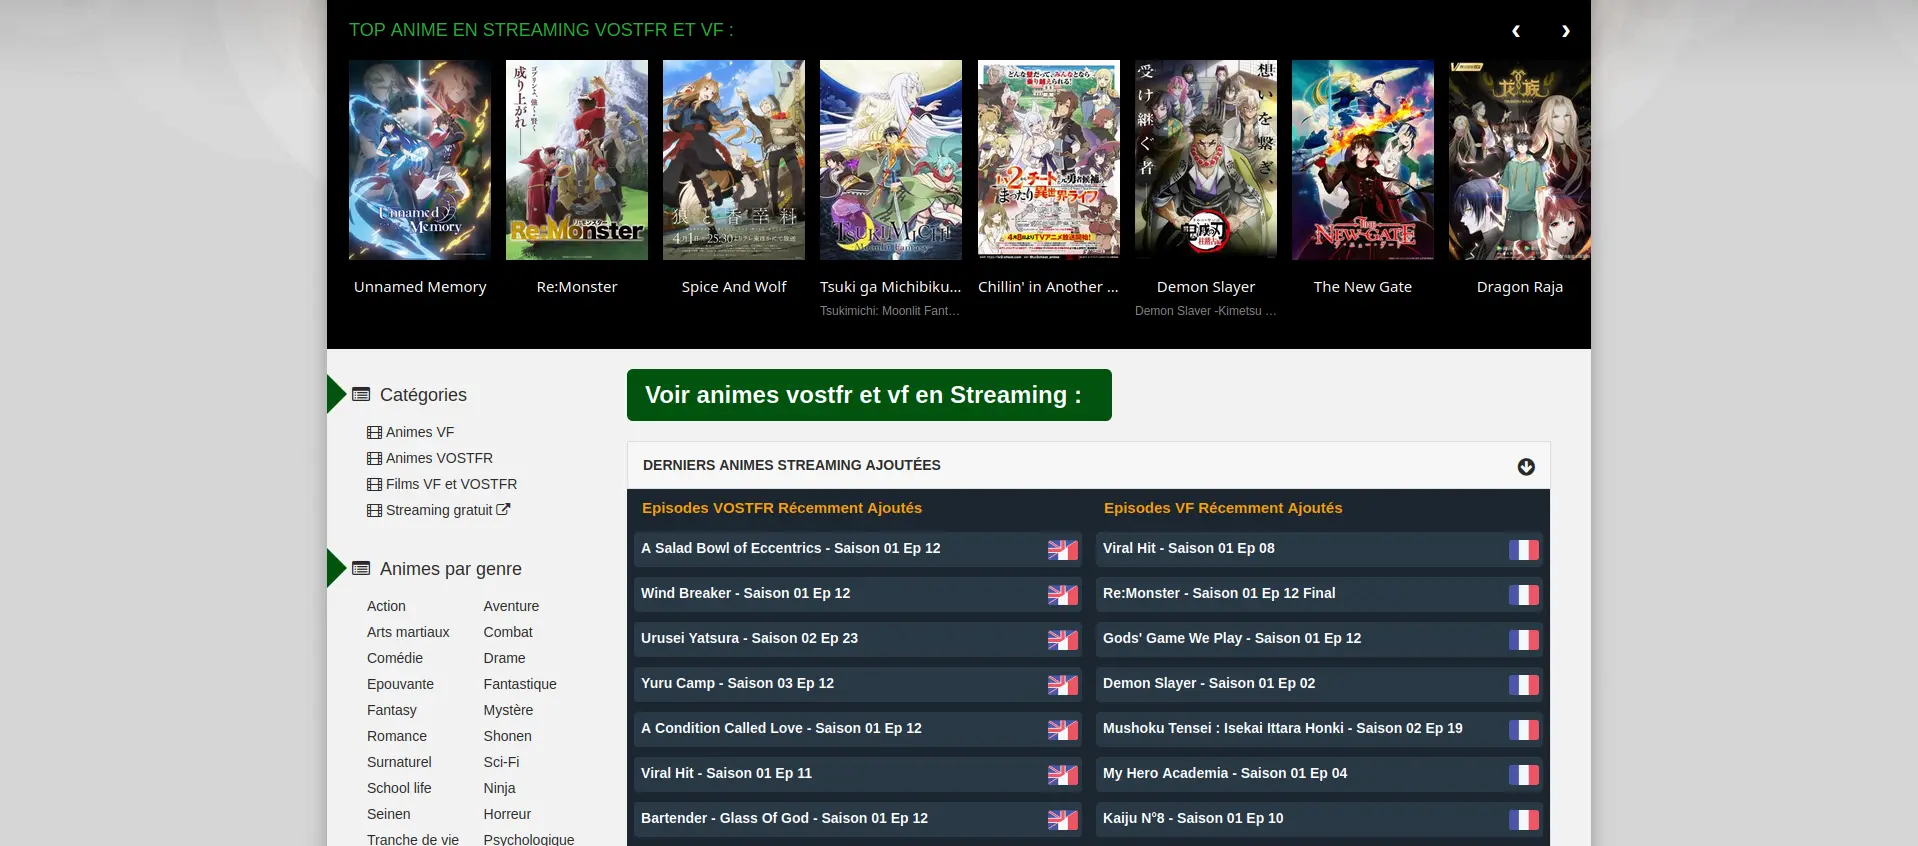The height and width of the screenshot is (846, 1918).
Task: Click French flag on Gods' Game We Play row
Action: coord(1524,639)
